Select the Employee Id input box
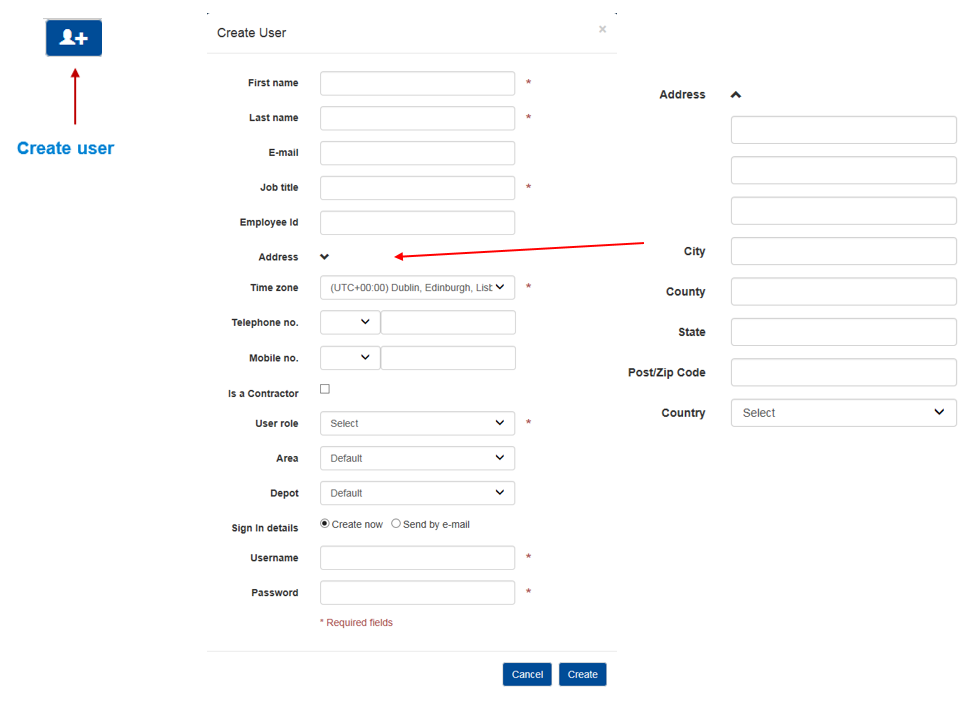Image resolution: width=971 pixels, height=707 pixels. (417, 222)
